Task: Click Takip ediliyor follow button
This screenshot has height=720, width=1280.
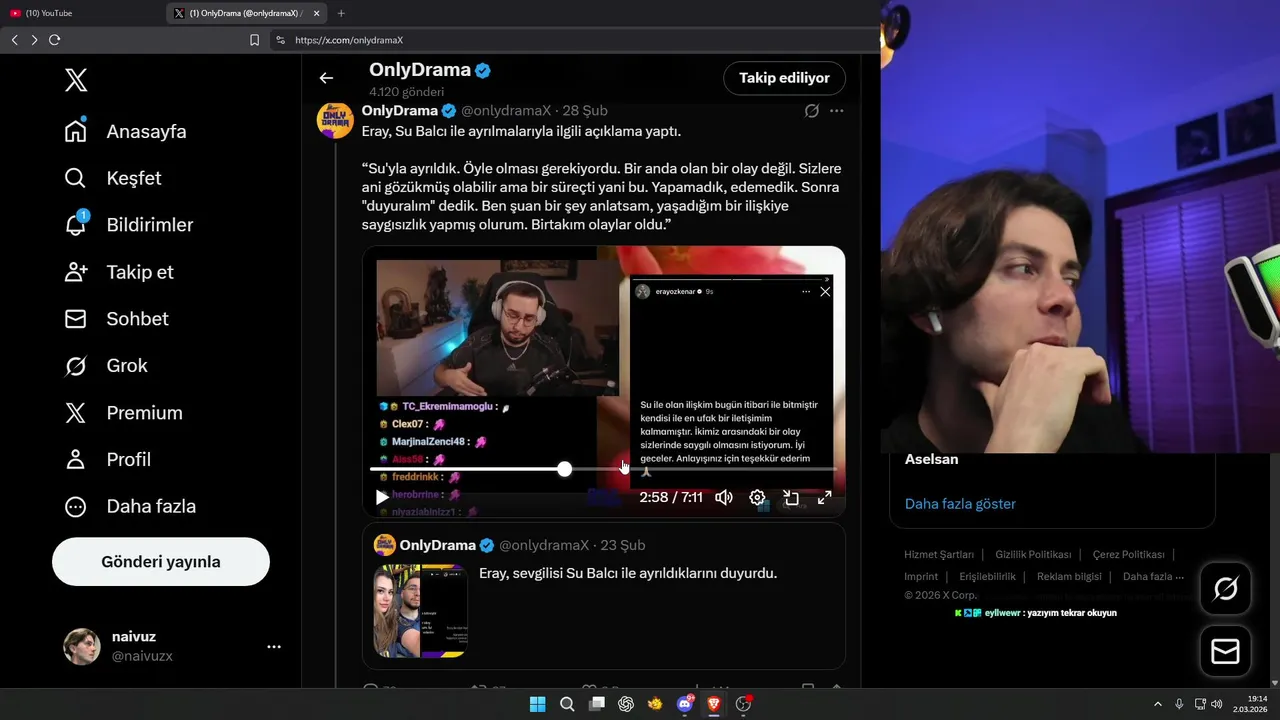Action: [784, 78]
